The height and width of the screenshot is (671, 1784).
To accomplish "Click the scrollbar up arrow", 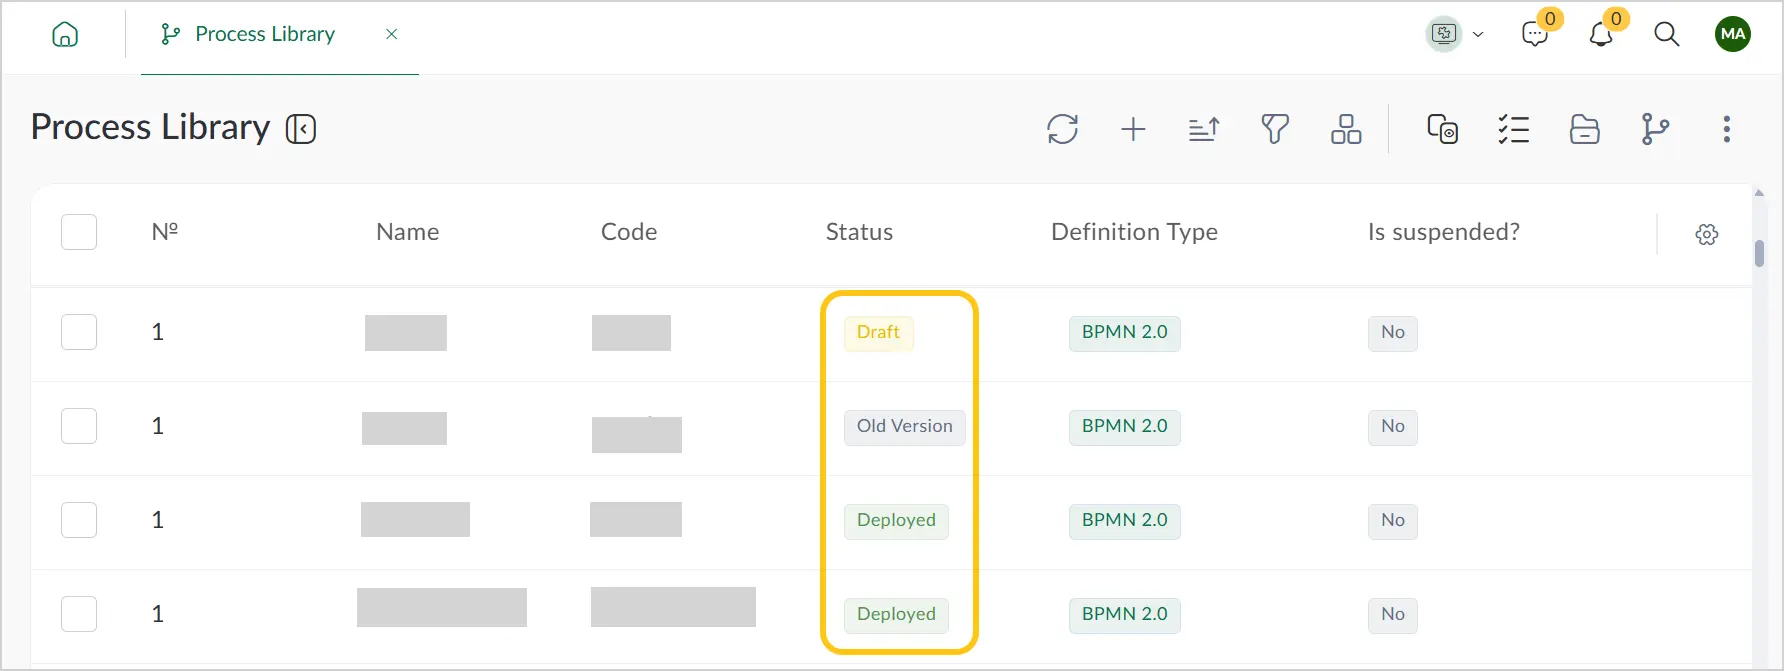I will tap(1759, 193).
